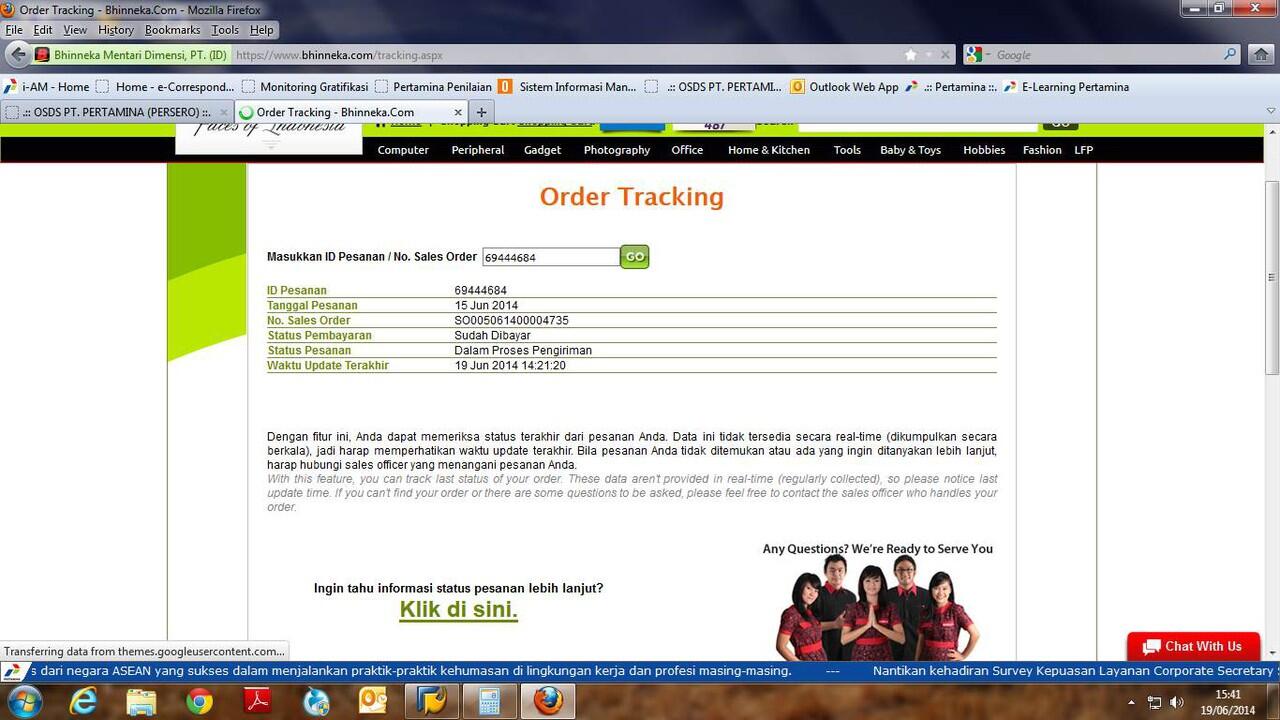Open Computer category in site nav
The width and height of the screenshot is (1280, 720).
click(x=403, y=150)
